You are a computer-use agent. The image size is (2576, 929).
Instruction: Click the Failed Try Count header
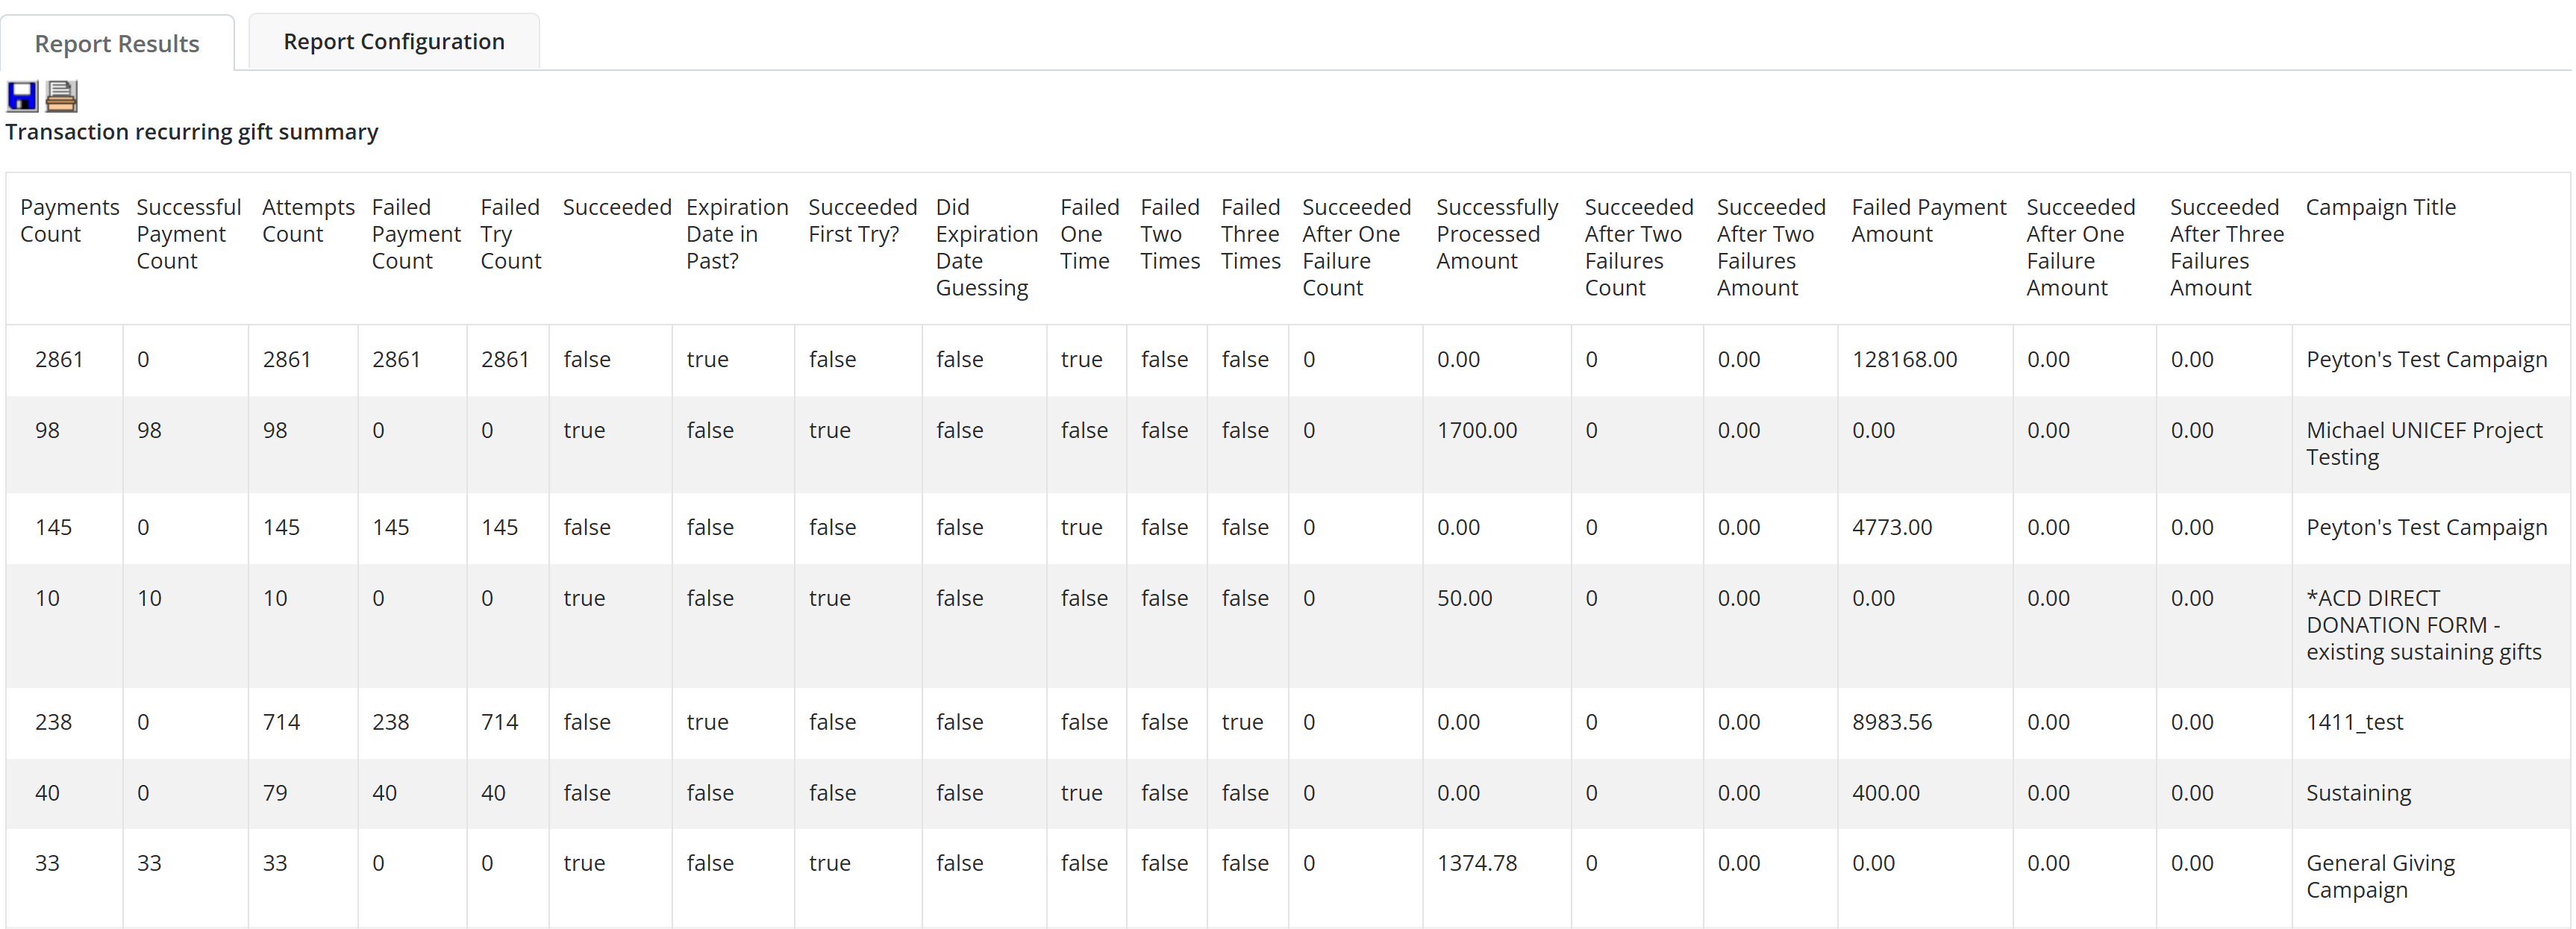pyautogui.click(x=510, y=234)
